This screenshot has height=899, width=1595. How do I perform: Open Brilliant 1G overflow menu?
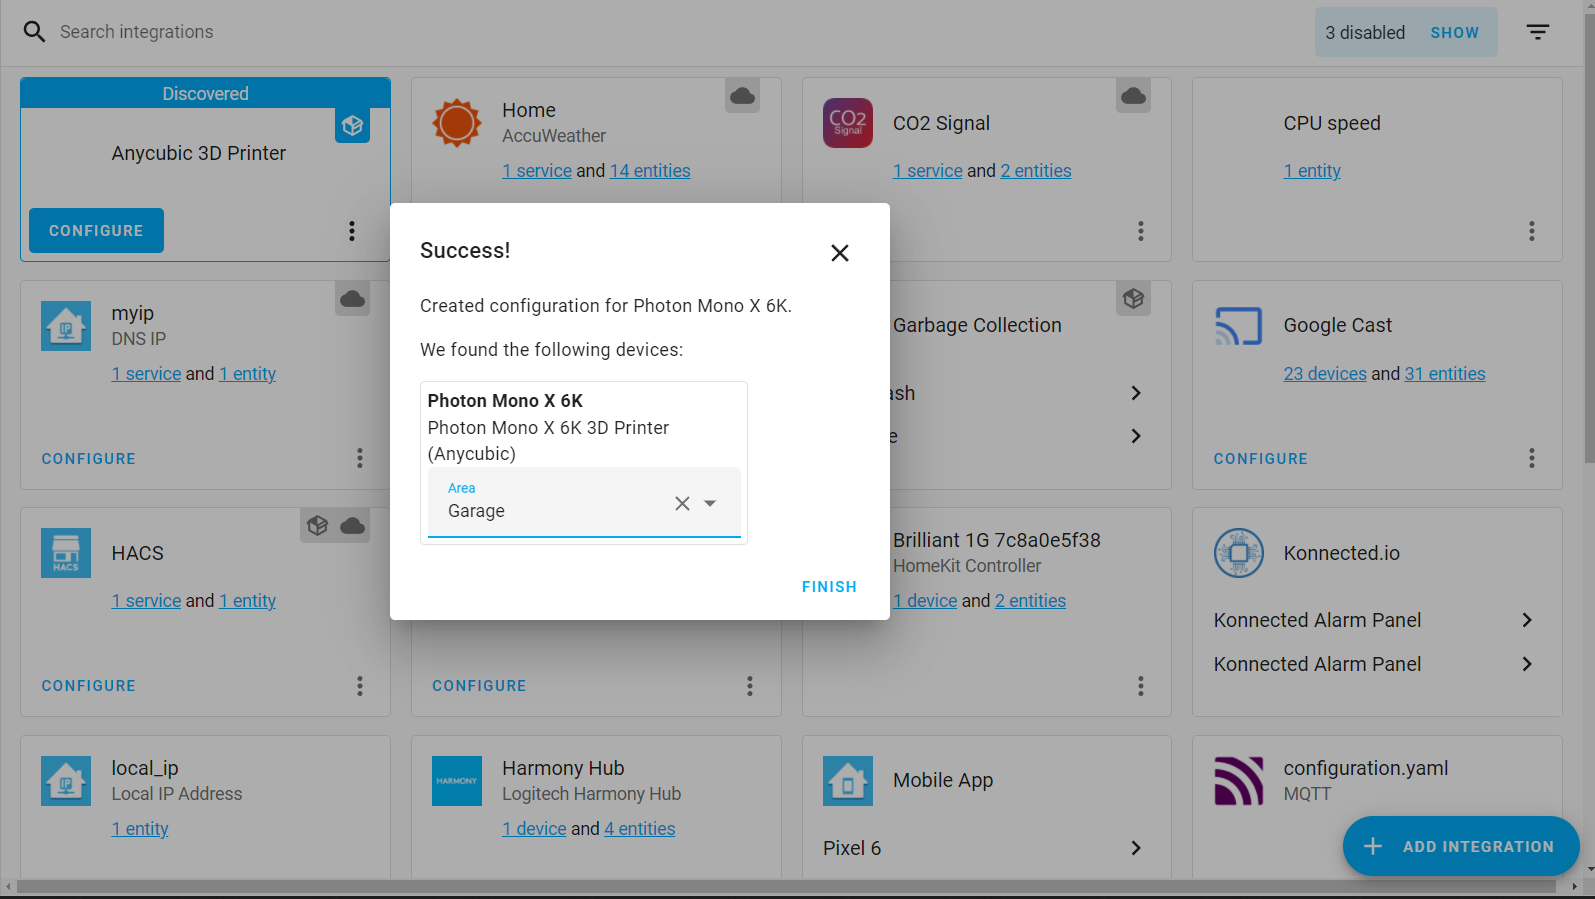pos(1141,686)
